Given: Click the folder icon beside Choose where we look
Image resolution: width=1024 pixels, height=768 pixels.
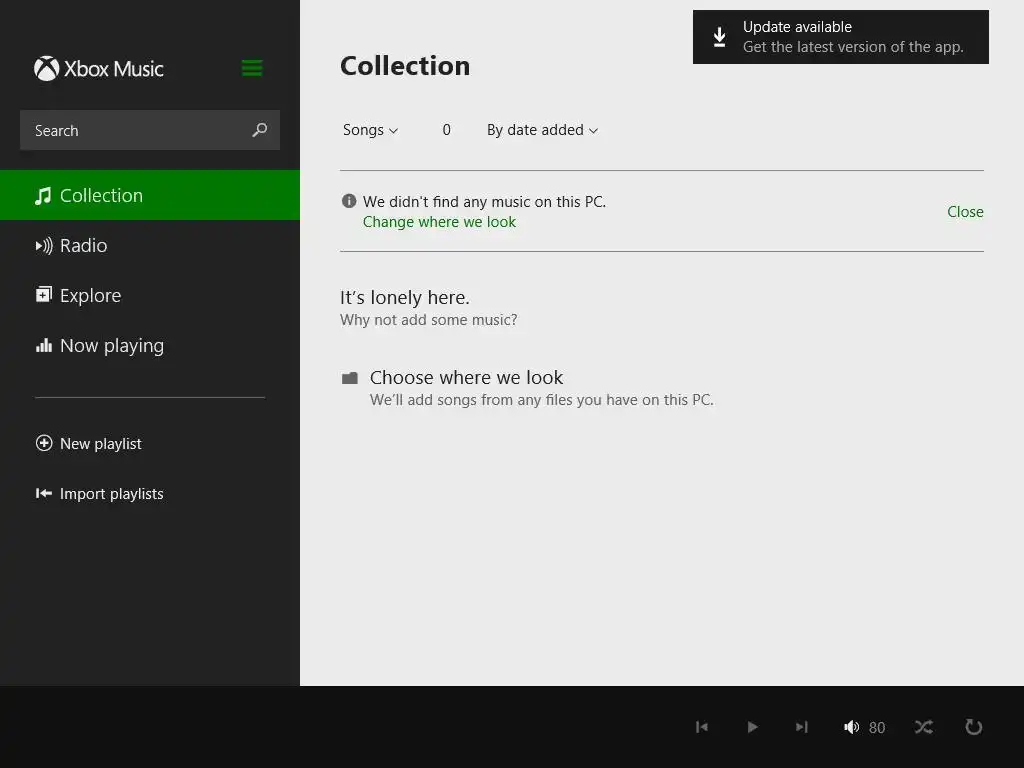Looking at the screenshot, I should click(x=350, y=377).
